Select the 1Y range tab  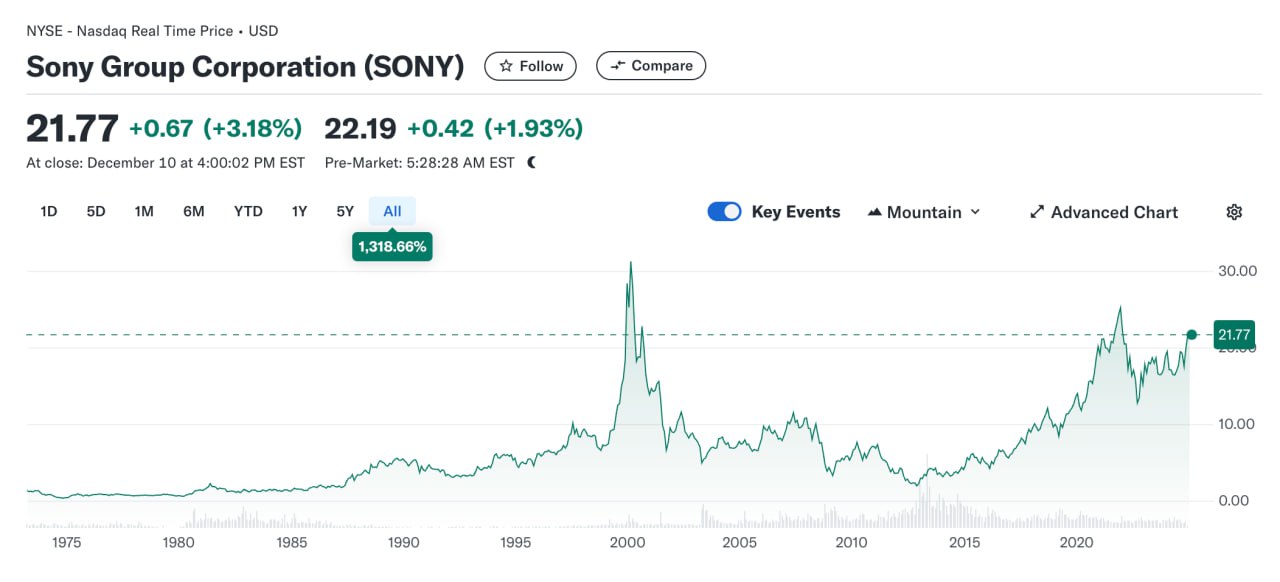pyautogui.click(x=299, y=211)
